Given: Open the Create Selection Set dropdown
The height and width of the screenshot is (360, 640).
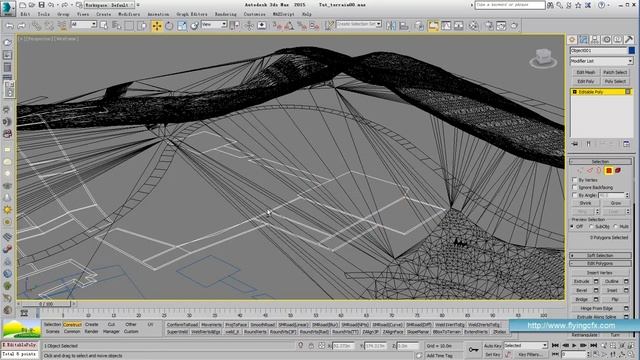Looking at the screenshot, I should click(359, 24).
